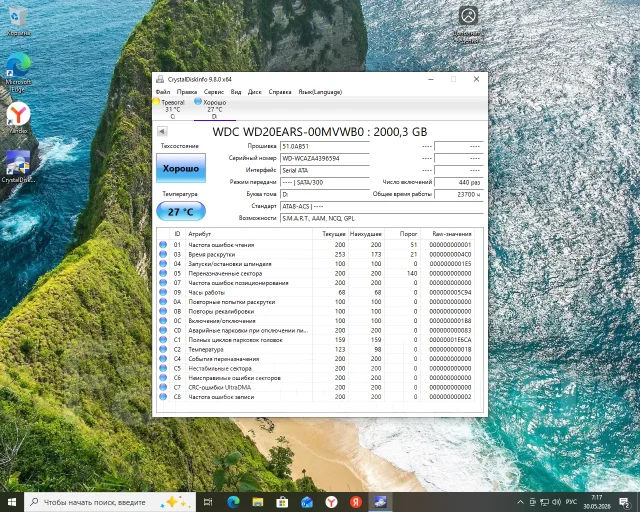This screenshot has width=640, height=512.
Task: Click the status icon of attribute 05
Action: (x=163, y=273)
